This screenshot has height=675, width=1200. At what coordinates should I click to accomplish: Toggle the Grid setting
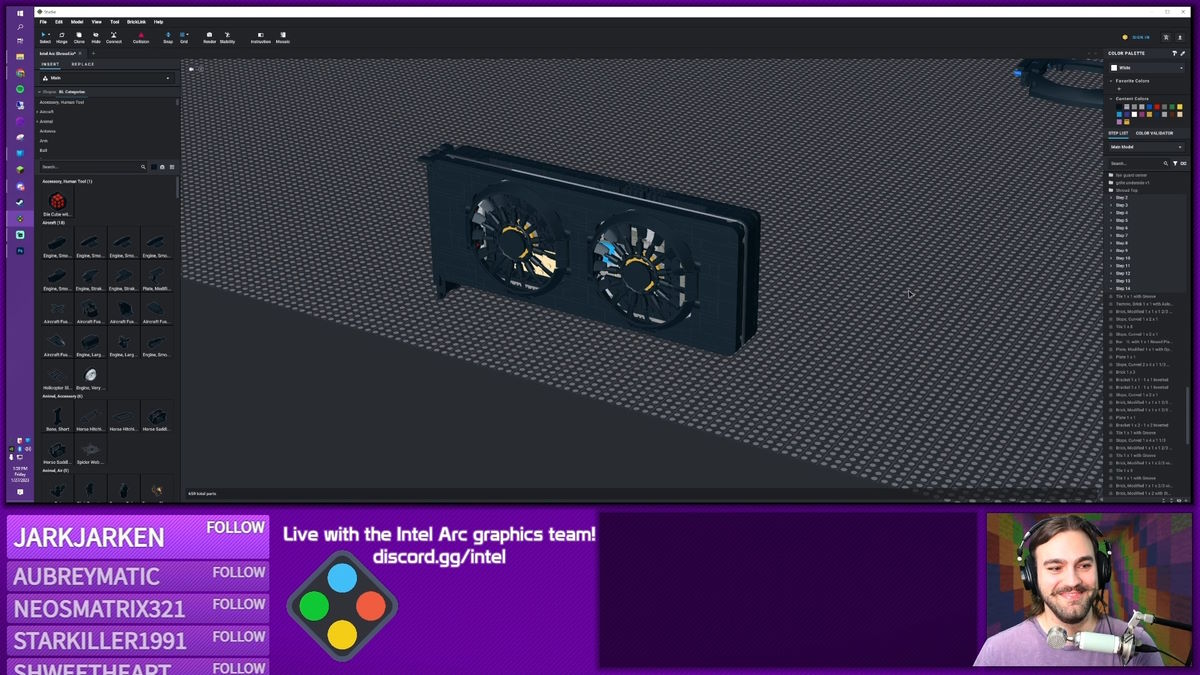tap(184, 37)
